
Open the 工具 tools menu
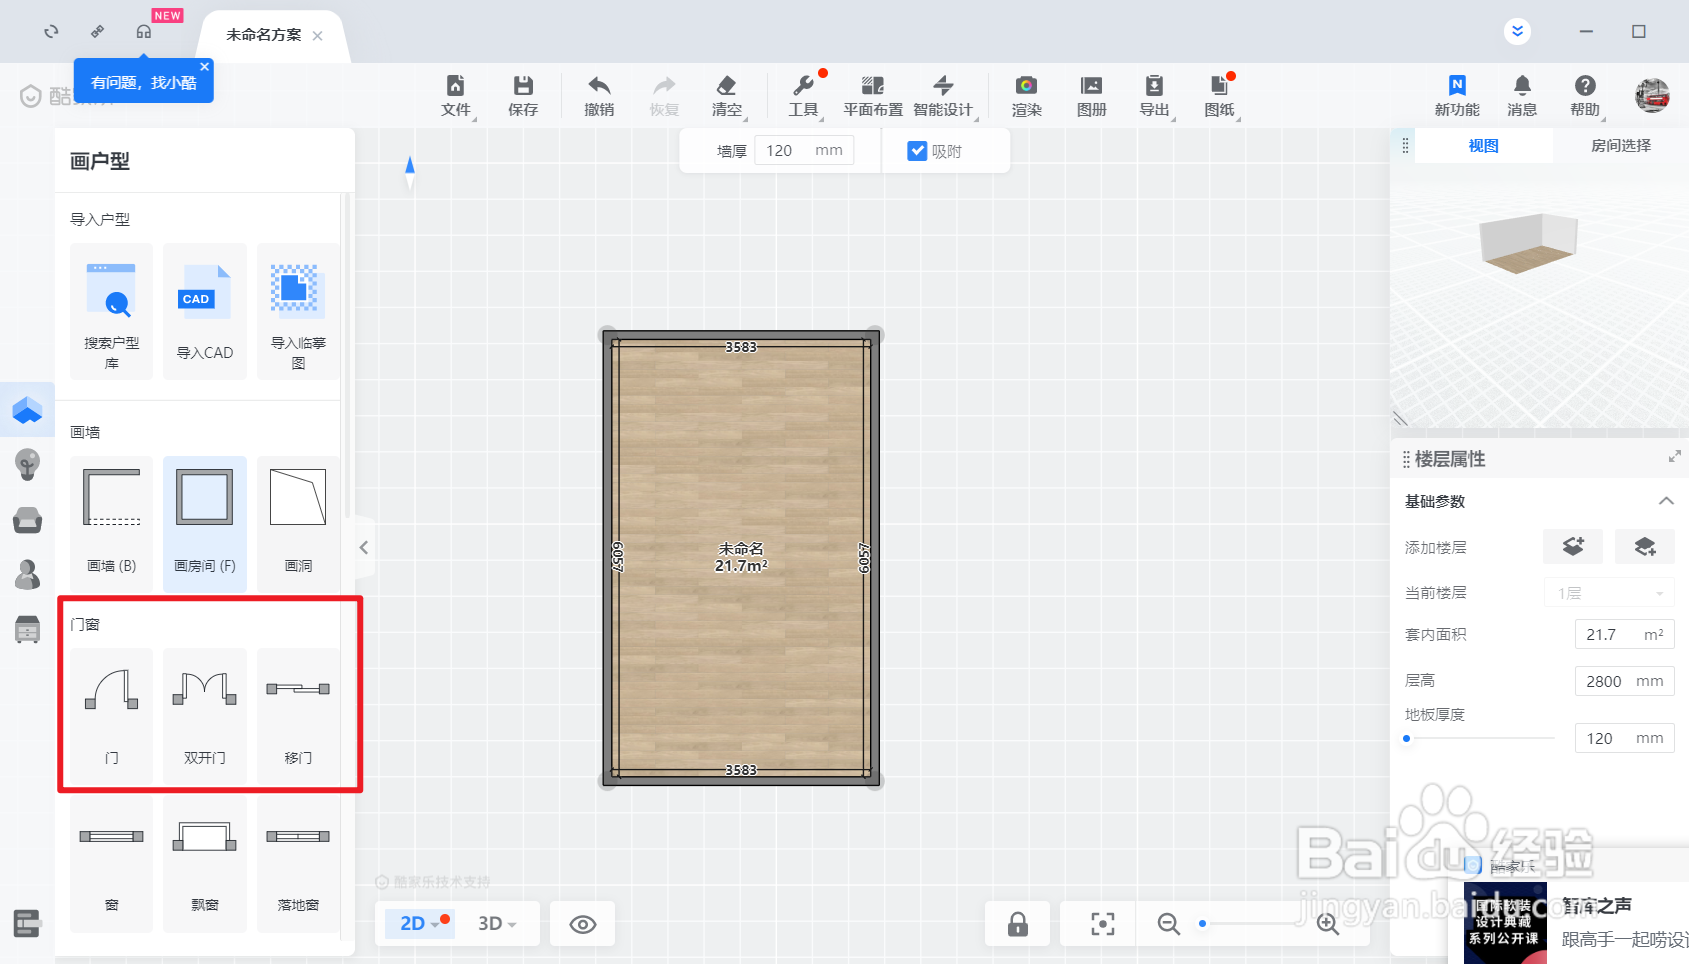click(803, 96)
